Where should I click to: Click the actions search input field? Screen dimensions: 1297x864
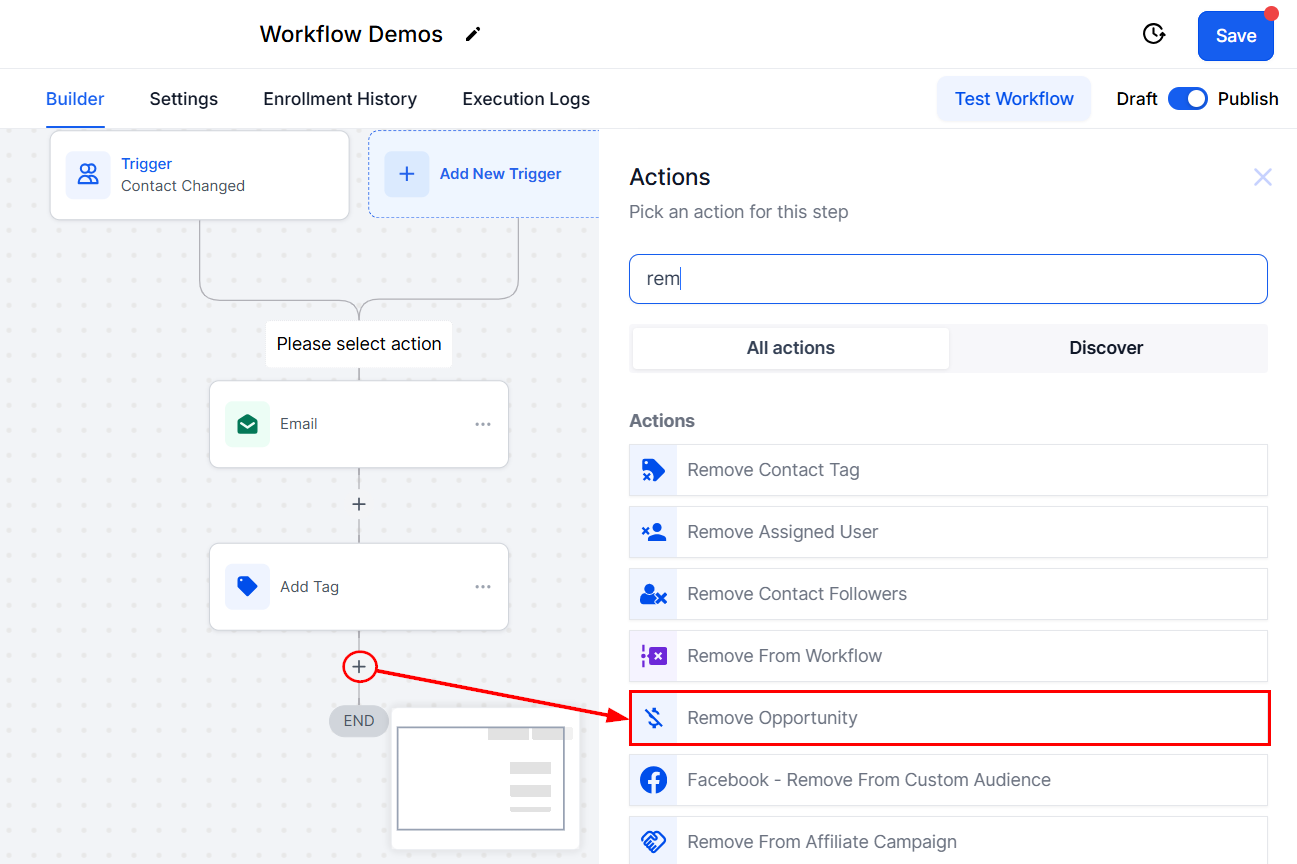coord(948,279)
